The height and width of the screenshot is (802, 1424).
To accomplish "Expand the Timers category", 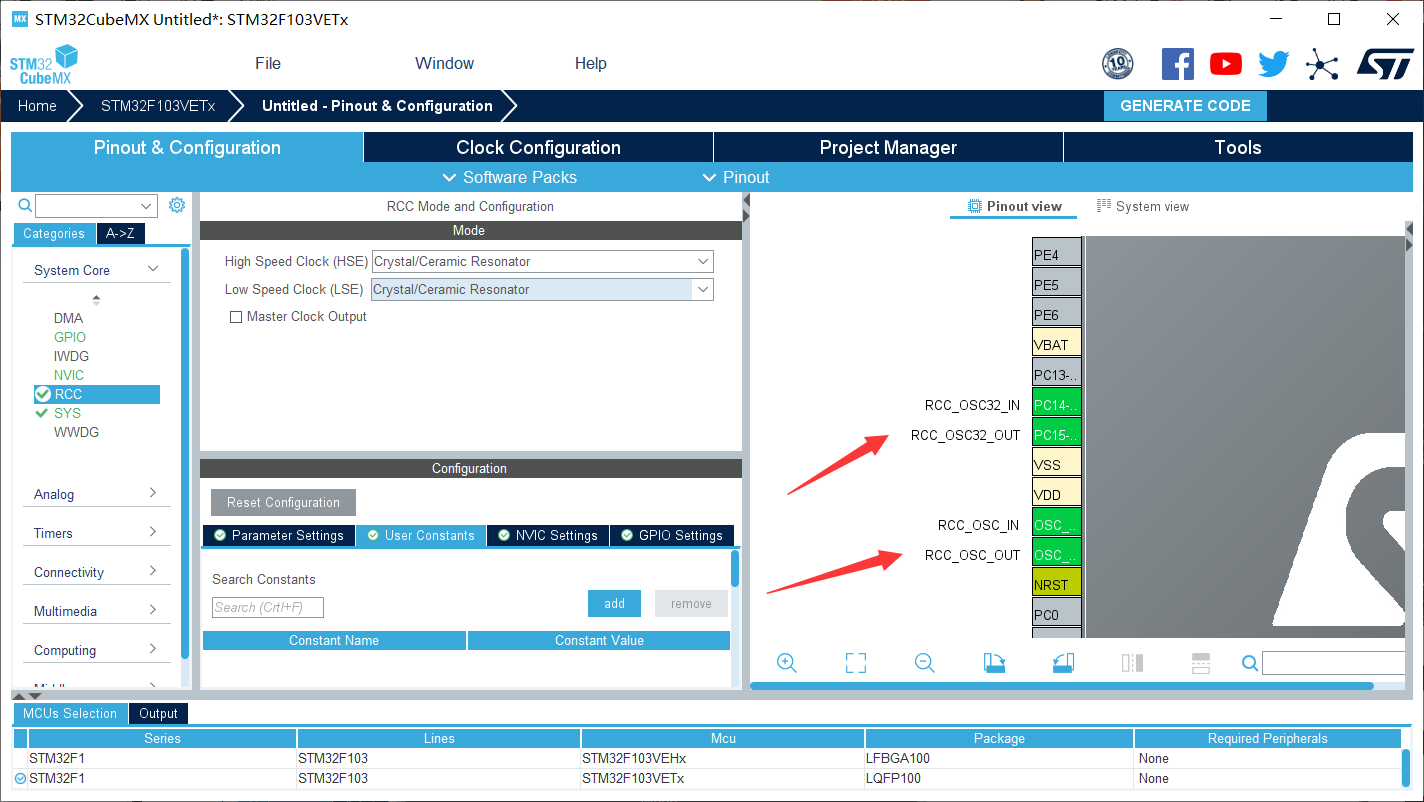I will pyautogui.click(x=153, y=532).
